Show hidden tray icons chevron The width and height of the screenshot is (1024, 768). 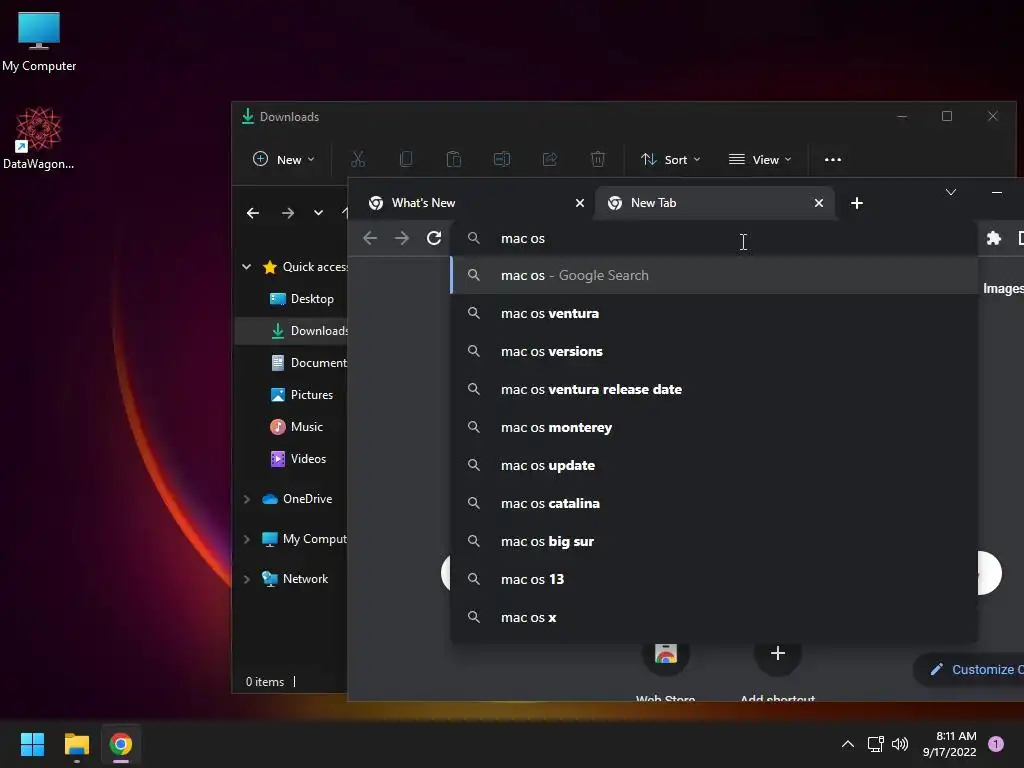click(848, 744)
